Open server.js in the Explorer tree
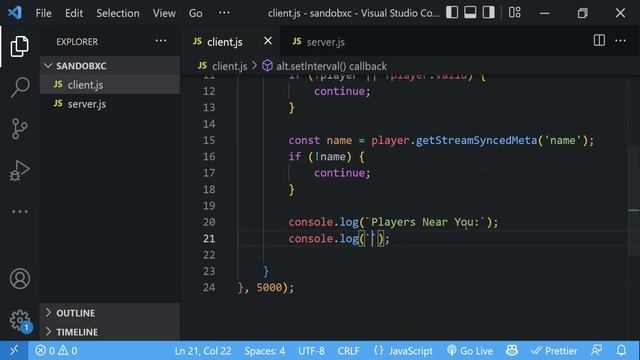This screenshot has width=640, height=360. point(110,104)
